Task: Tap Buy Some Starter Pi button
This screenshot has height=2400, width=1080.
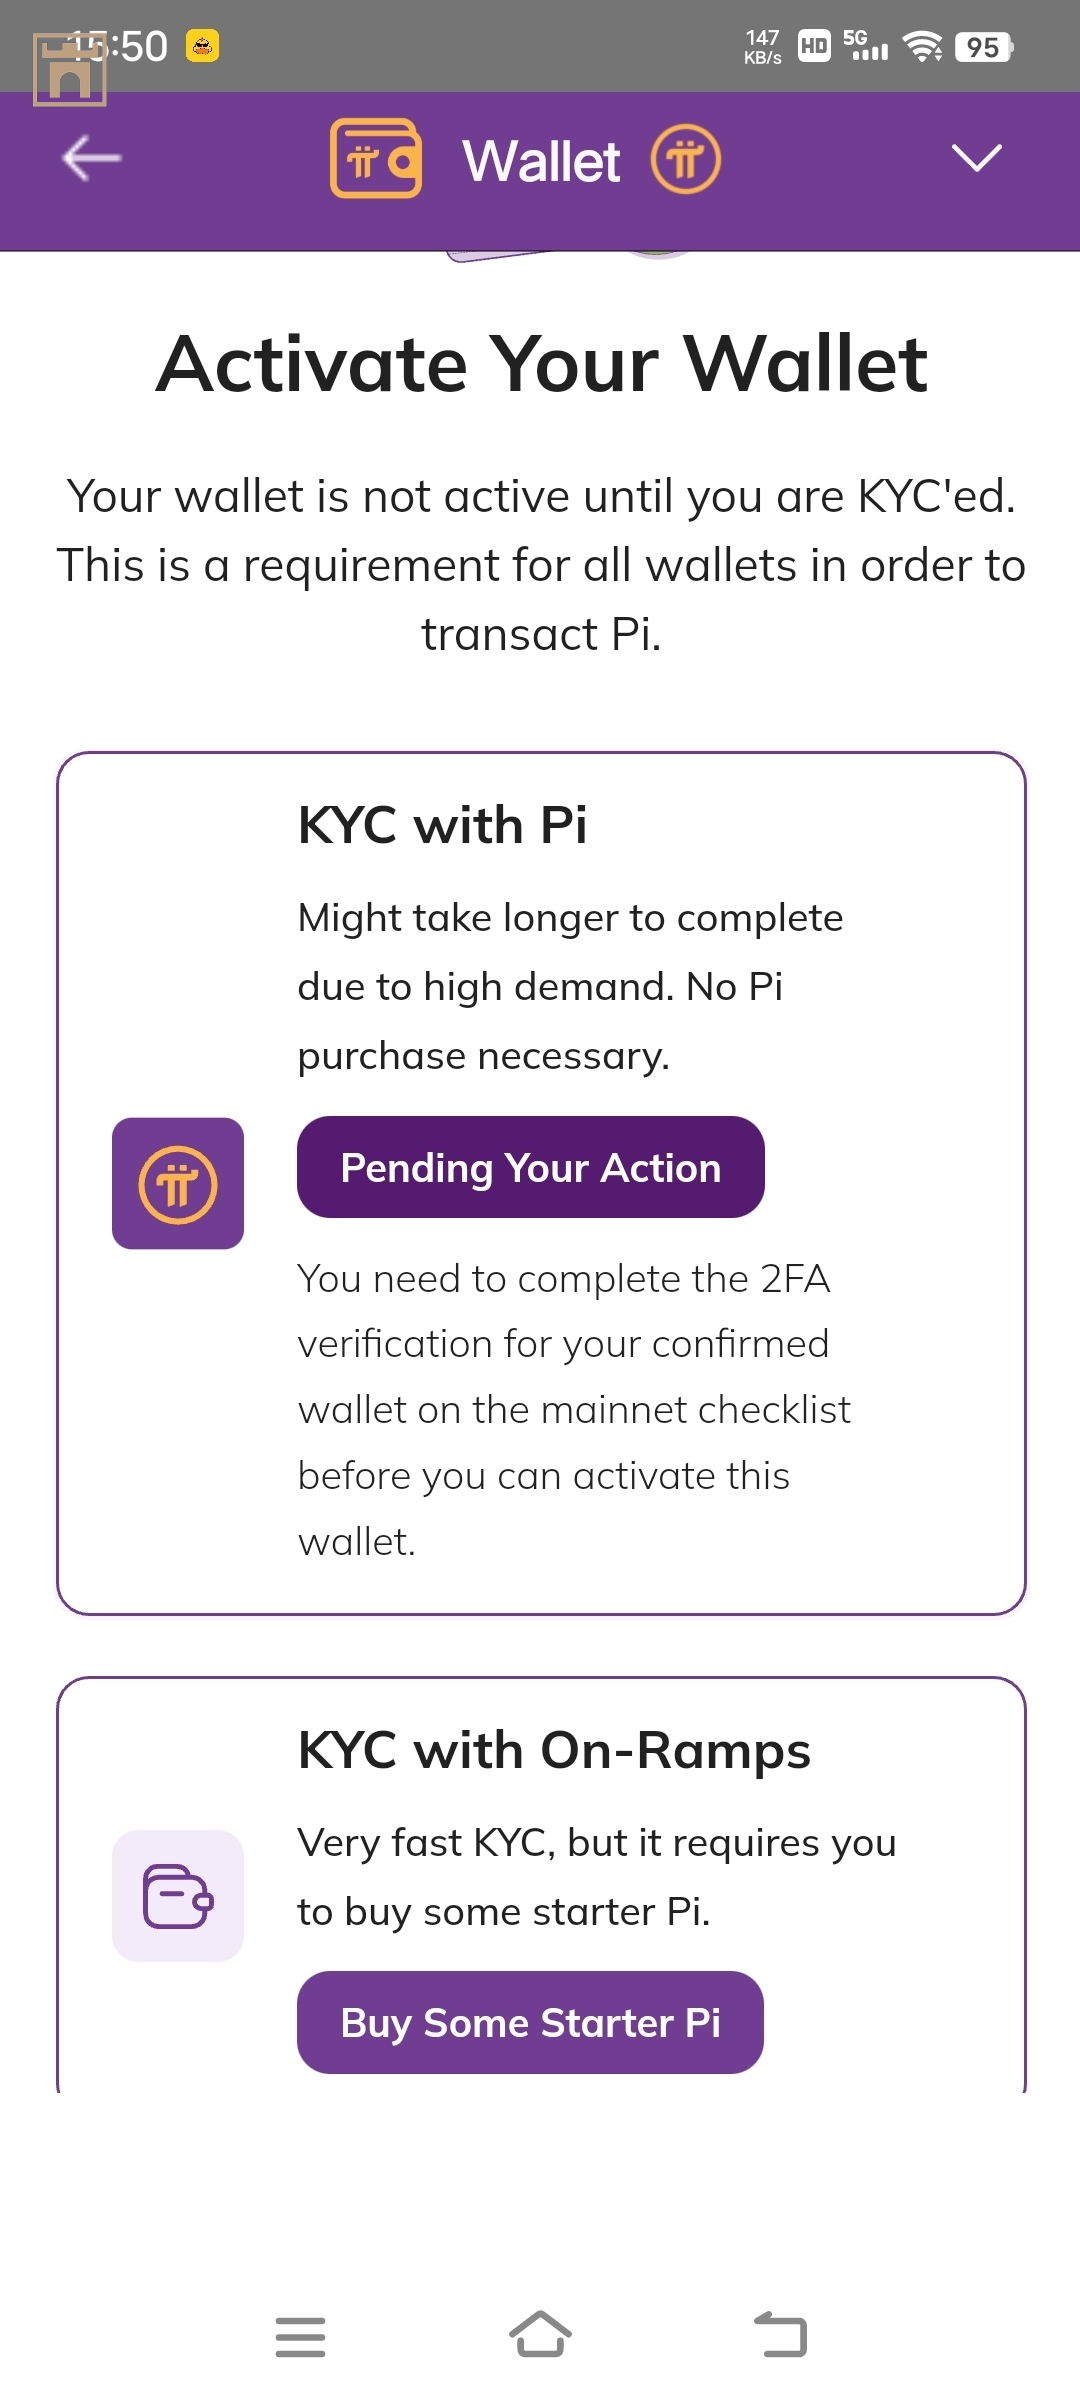Action: coord(531,2022)
